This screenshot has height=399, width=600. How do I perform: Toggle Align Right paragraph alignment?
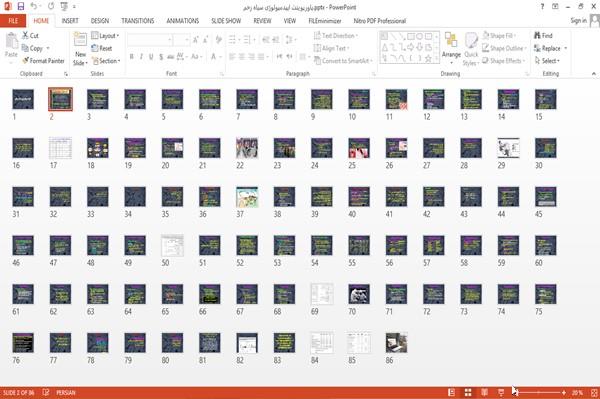251,57
